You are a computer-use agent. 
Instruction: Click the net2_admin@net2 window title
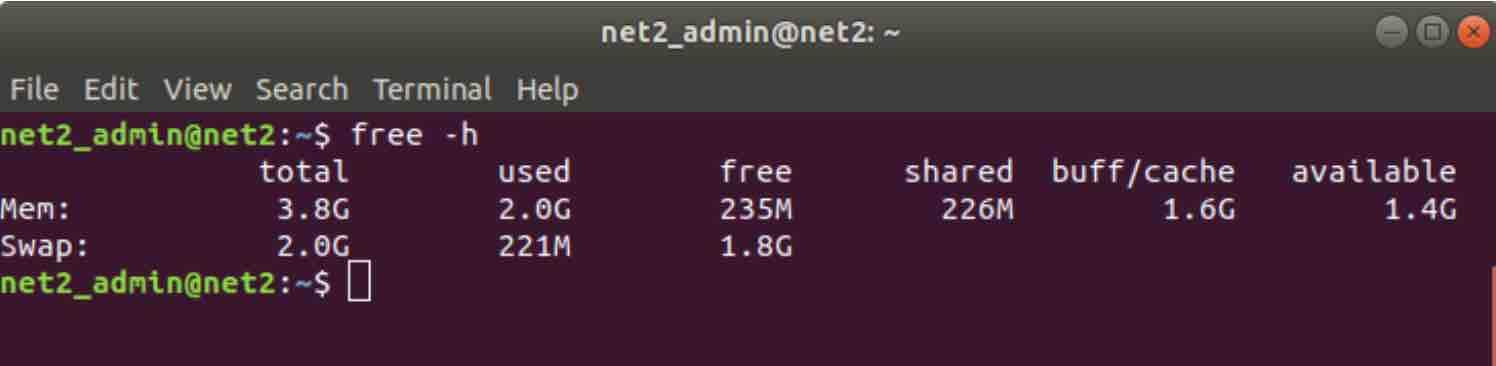click(750, 34)
